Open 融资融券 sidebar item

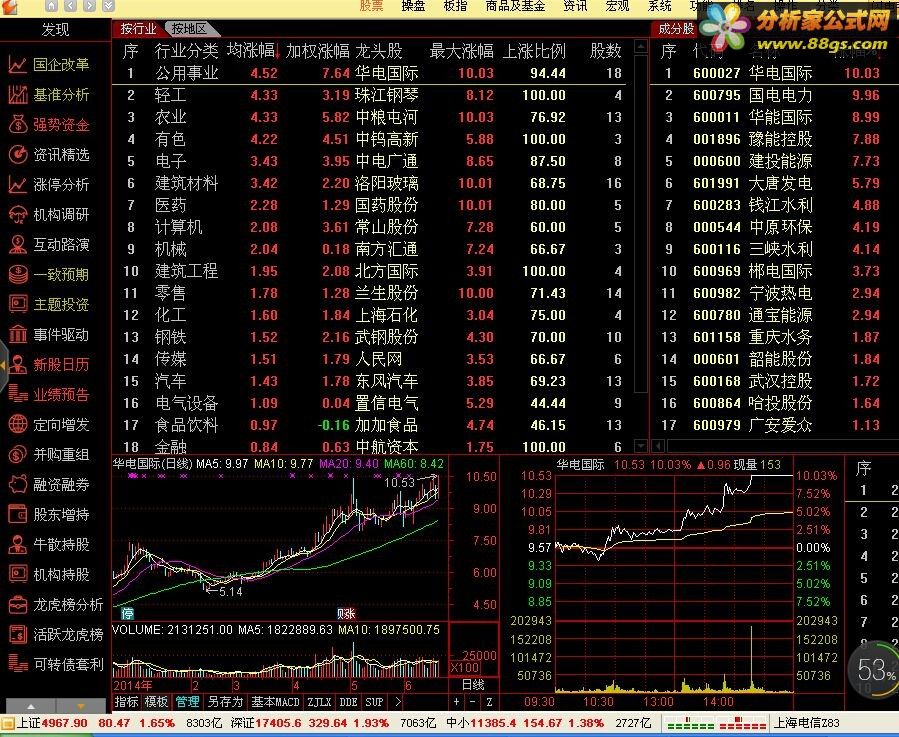[x=49, y=485]
